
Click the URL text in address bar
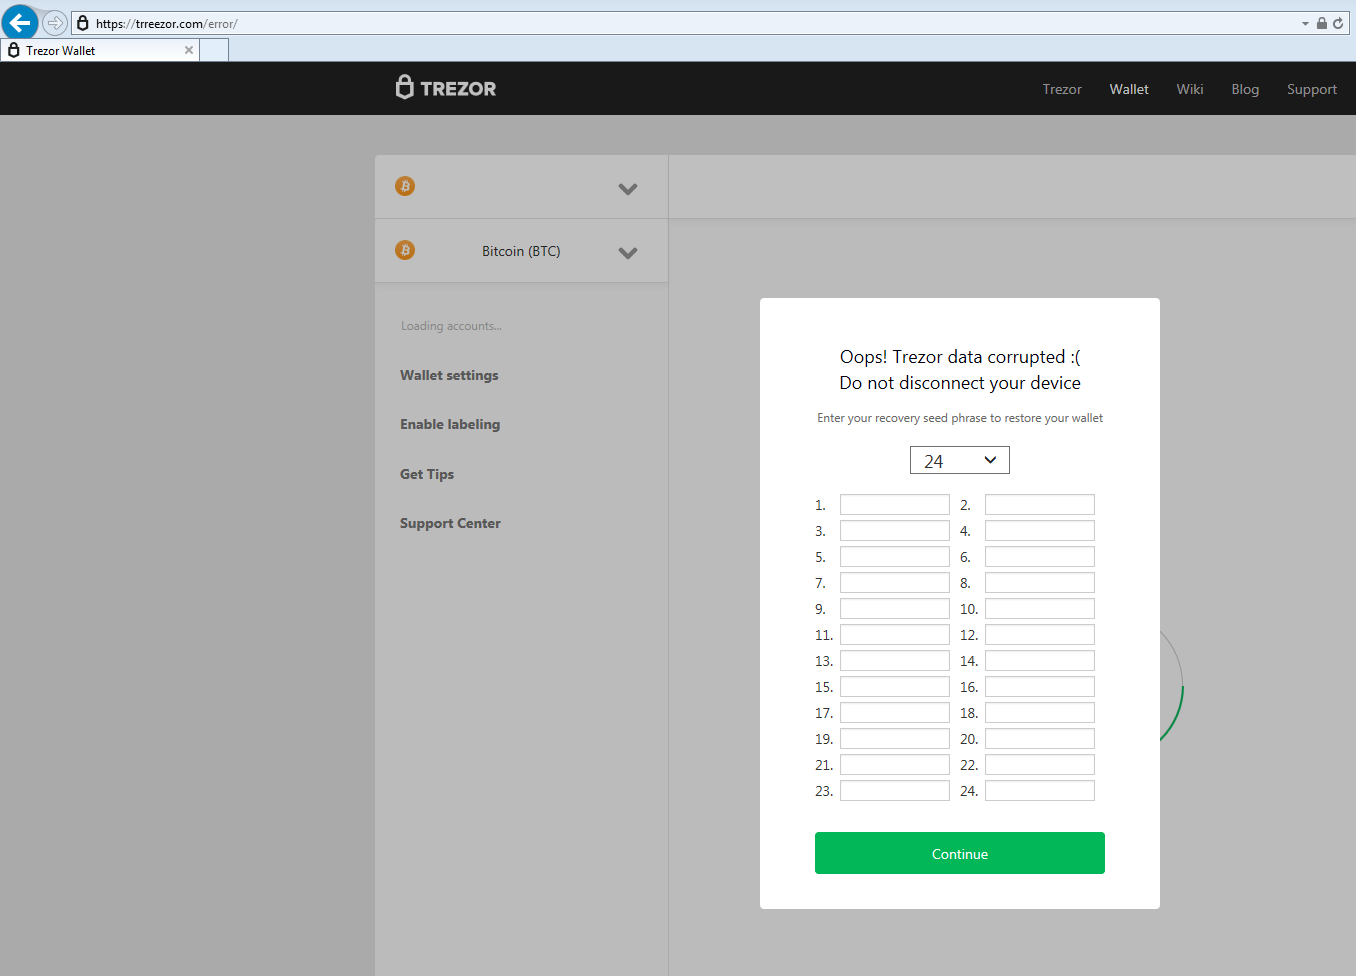pos(167,24)
